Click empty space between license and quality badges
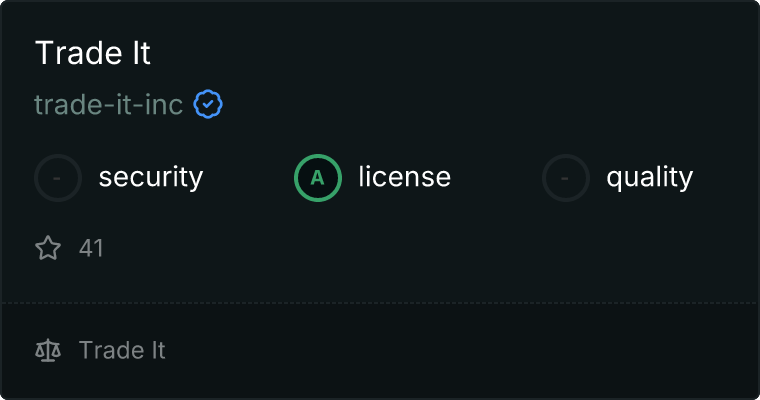This screenshot has width=760, height=400. tap(497, 178)
